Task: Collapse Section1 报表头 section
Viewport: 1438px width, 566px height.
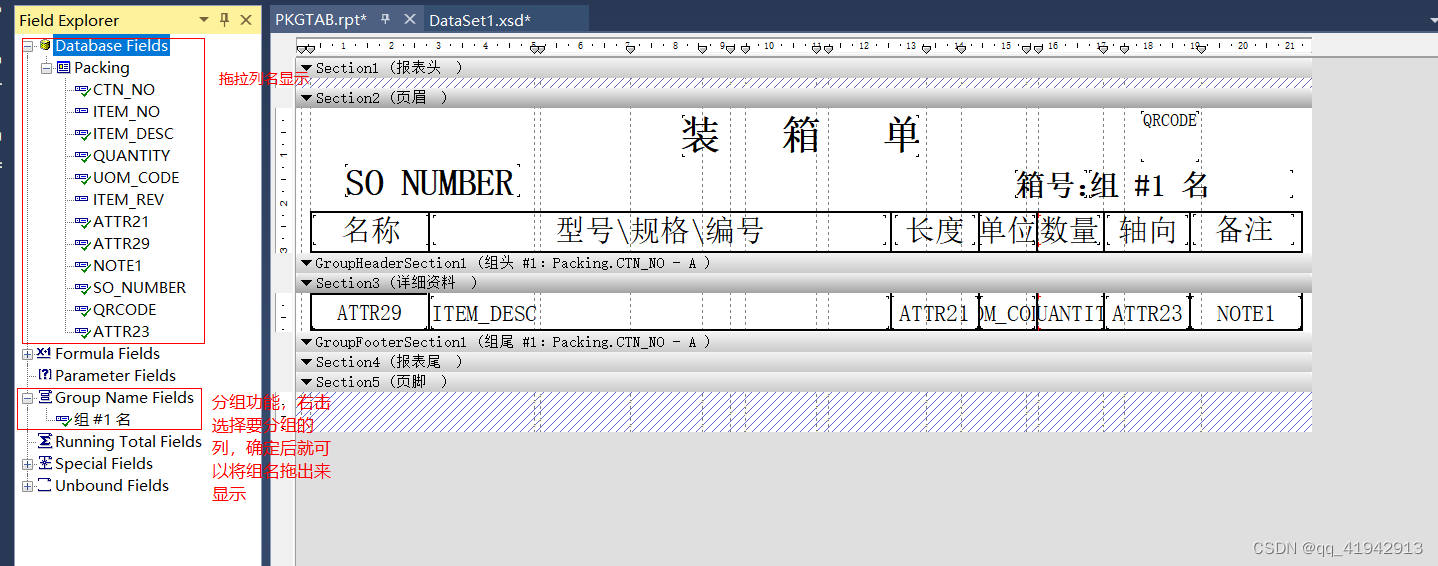Action: coord(306,68)
